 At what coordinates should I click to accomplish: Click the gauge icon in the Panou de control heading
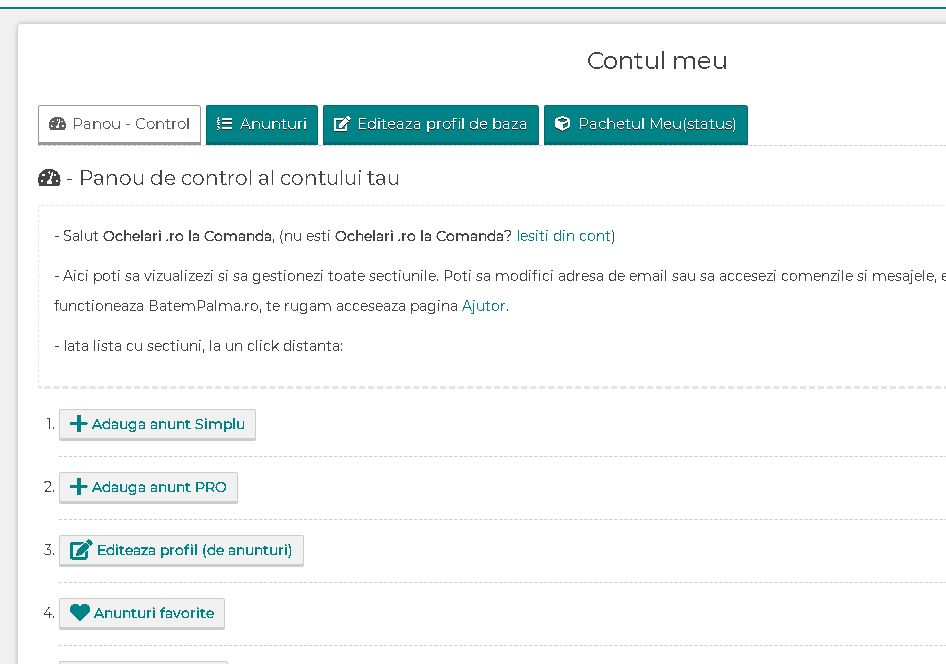point(49,179)
